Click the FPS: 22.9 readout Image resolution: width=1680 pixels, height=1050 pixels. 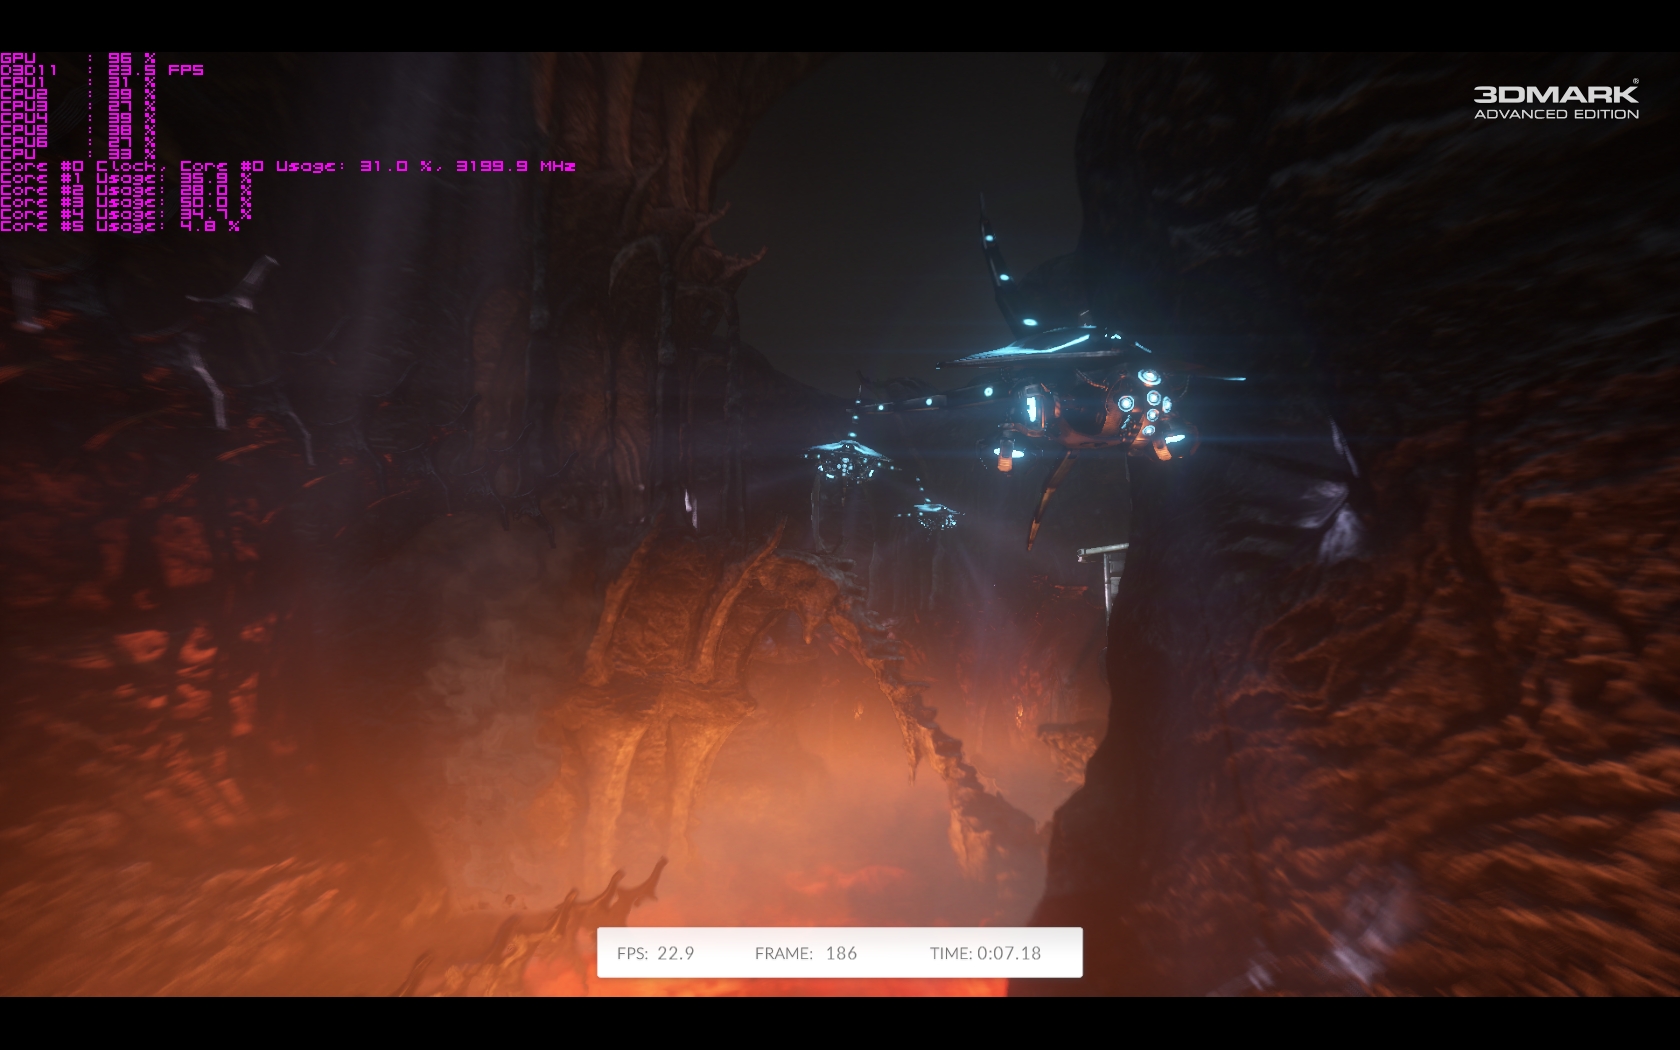655,953
